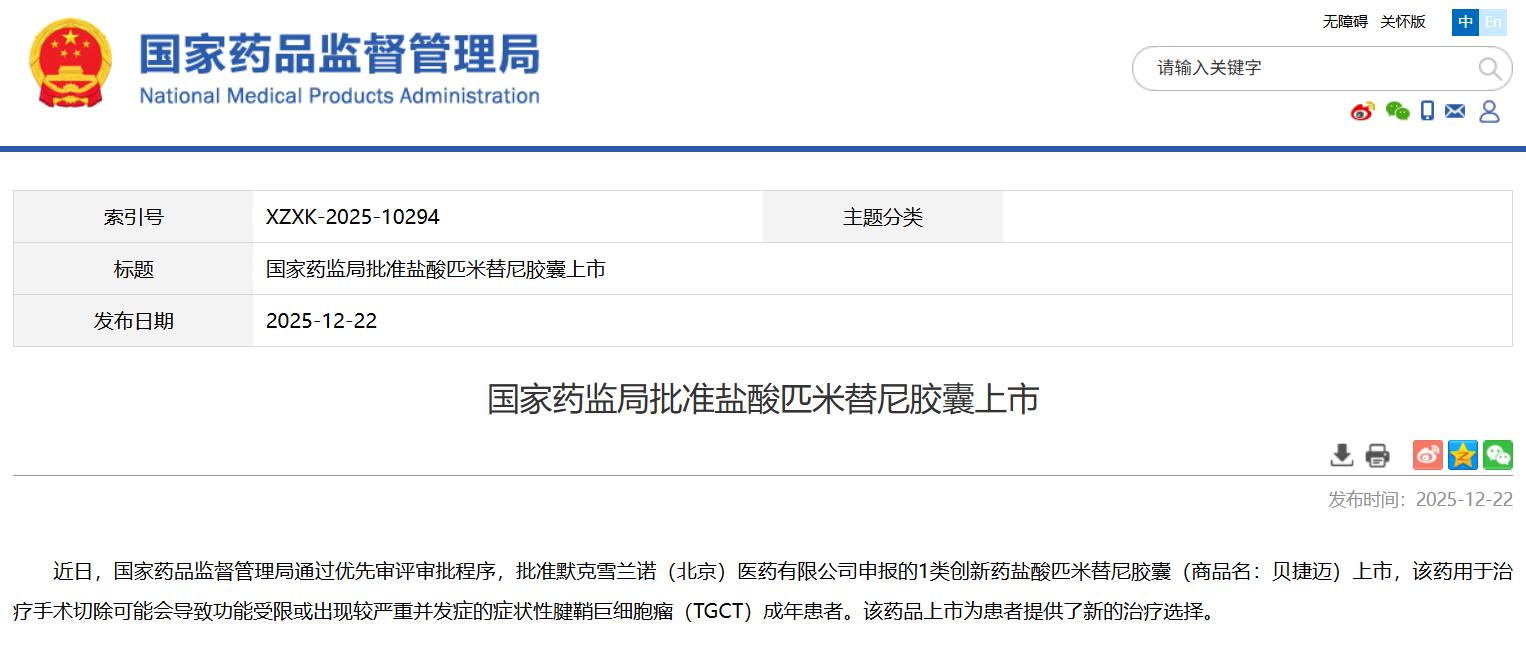The height and width of the screenshot is (646, 1526).
Task: Open the 无障碍 accessibility link
Action: pyautogui.click(x=1345, y=22)
